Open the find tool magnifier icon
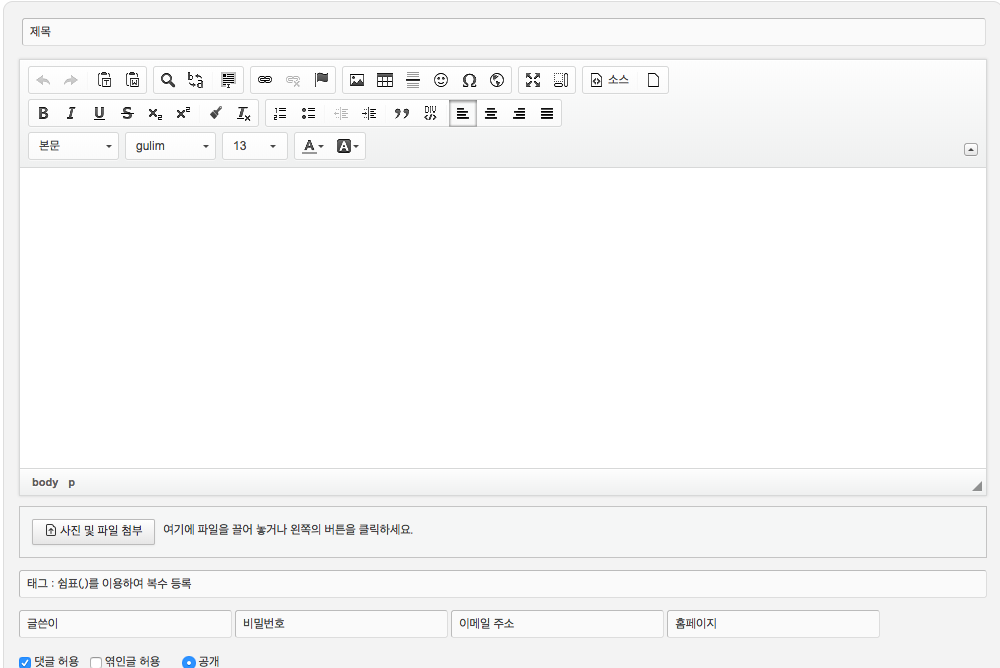1000x668 pixels. click(x=168, y=80)
